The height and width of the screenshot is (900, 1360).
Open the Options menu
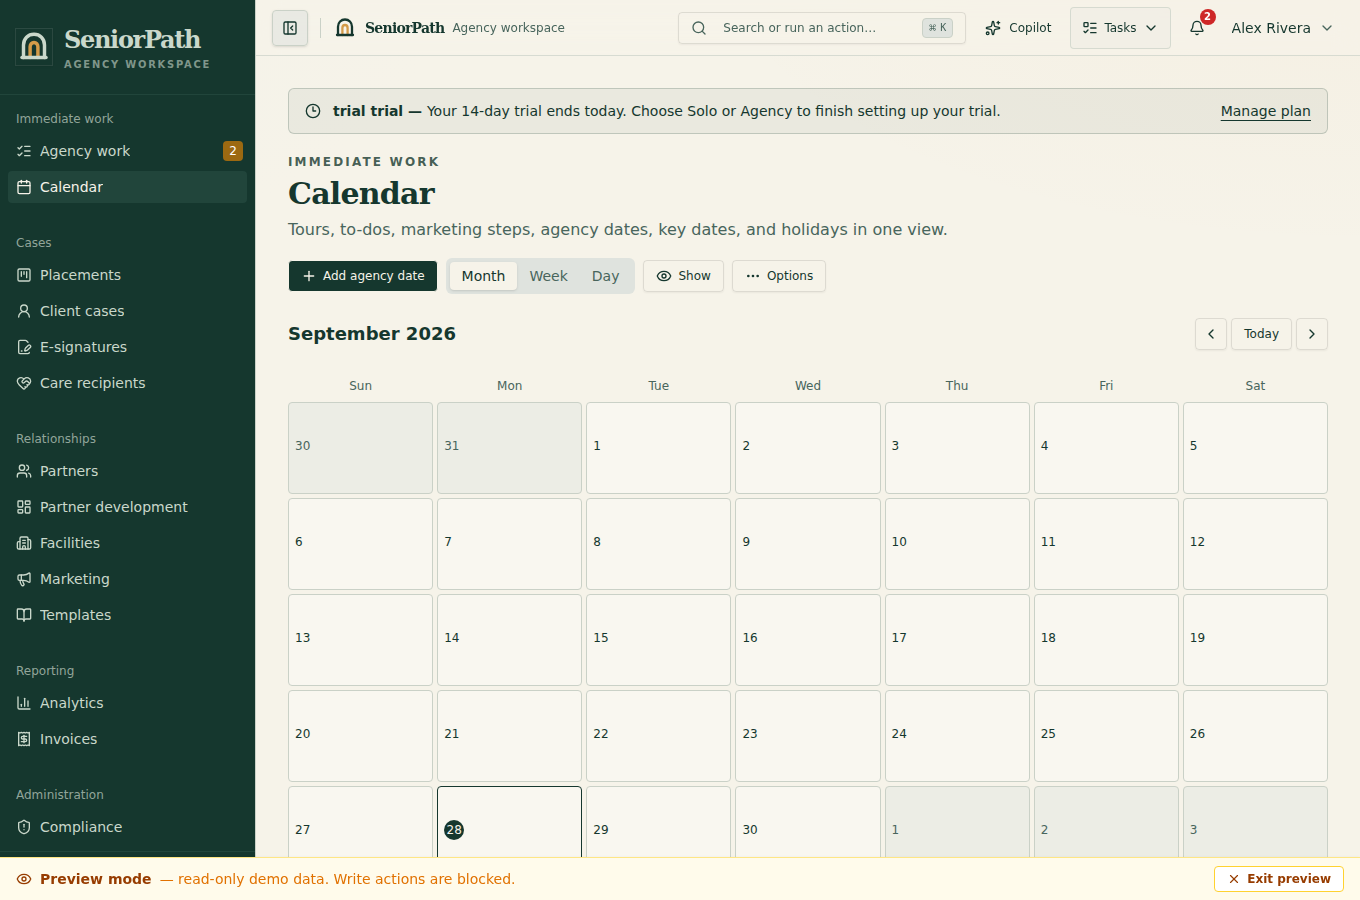coord(779,276)
